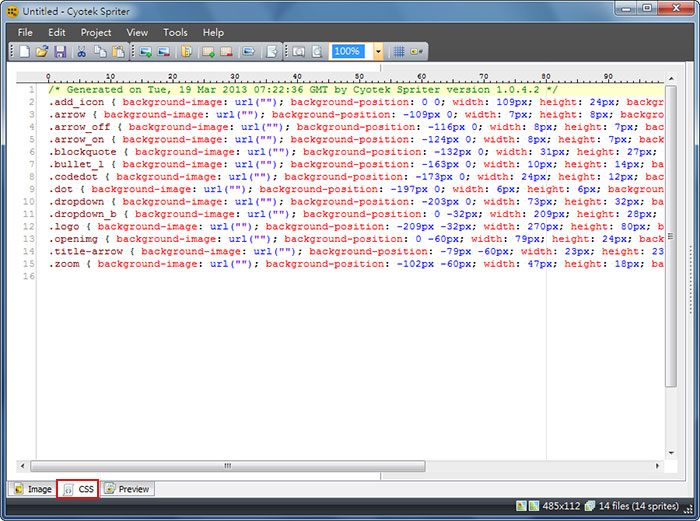Open the Tools menu
700x521 pixels.
pyautogui.click(x=175, y=33)
